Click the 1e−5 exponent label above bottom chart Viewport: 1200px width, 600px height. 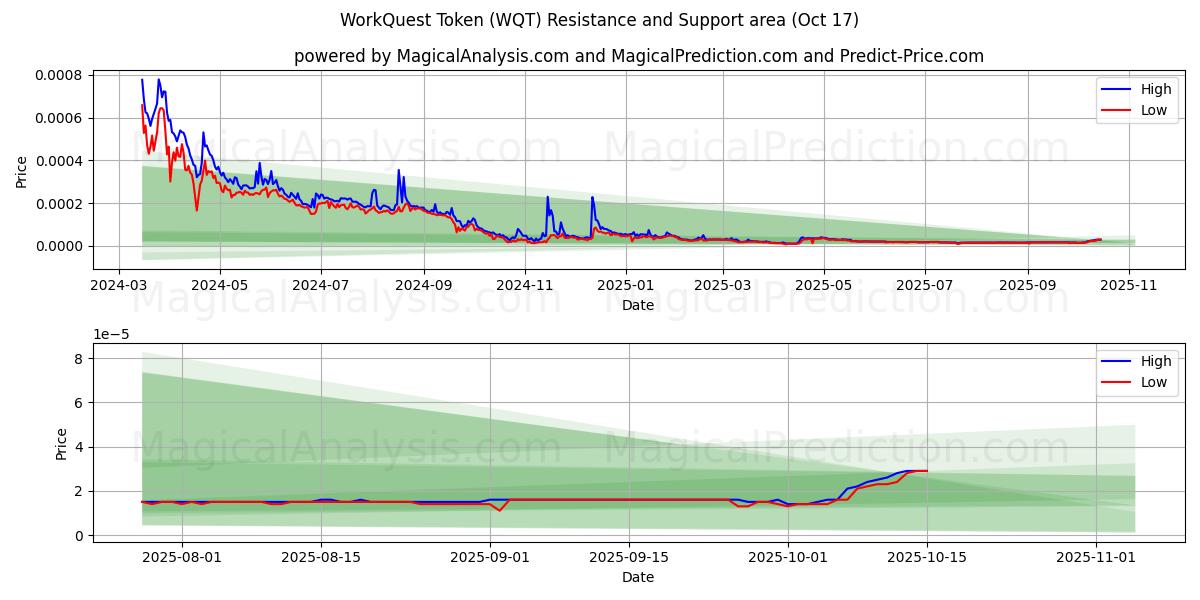pos(111,334)
